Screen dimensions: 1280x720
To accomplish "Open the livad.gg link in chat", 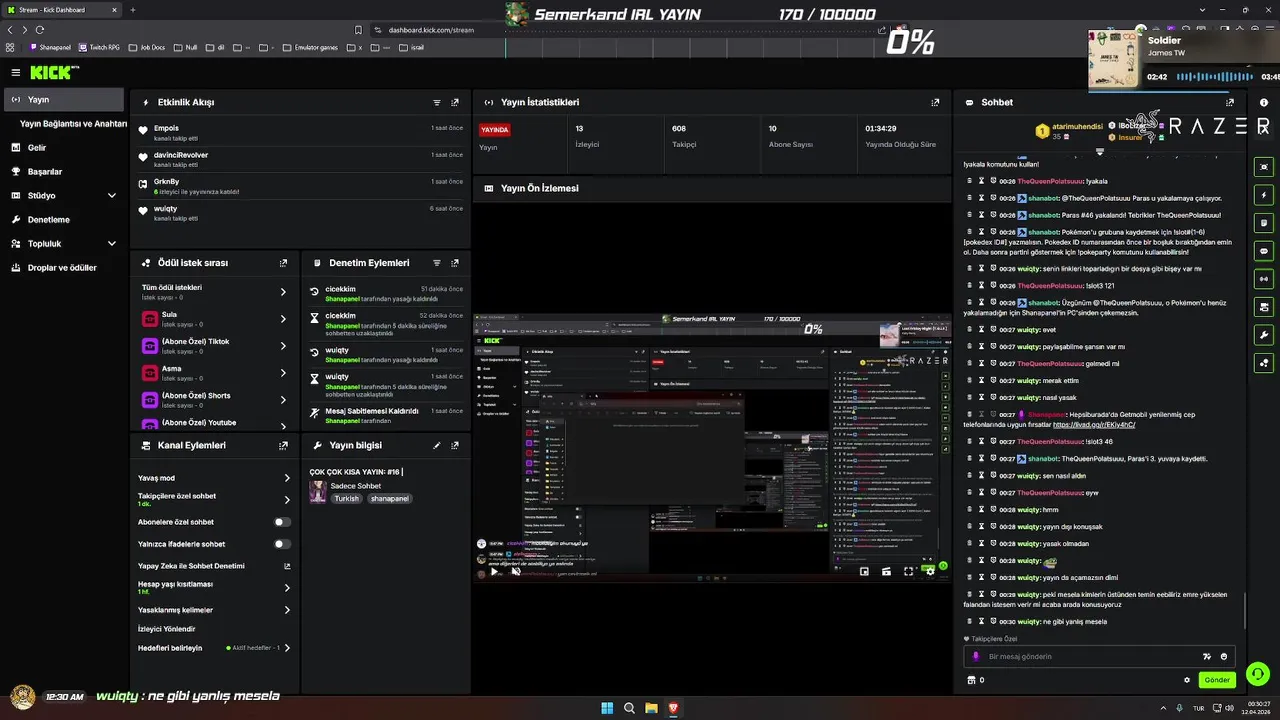I will [1094, 425].
